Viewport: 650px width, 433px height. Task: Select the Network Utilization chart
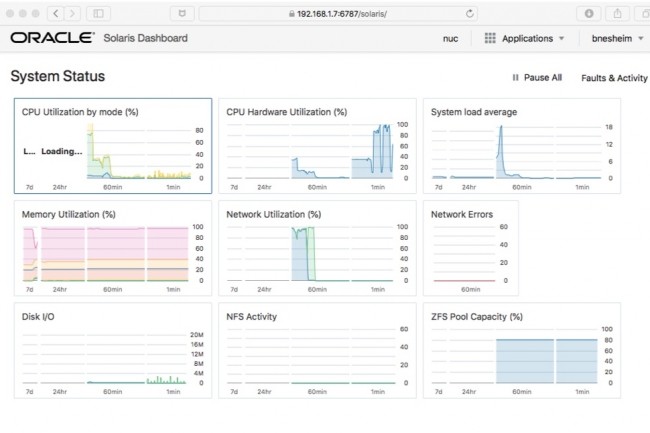317,248
